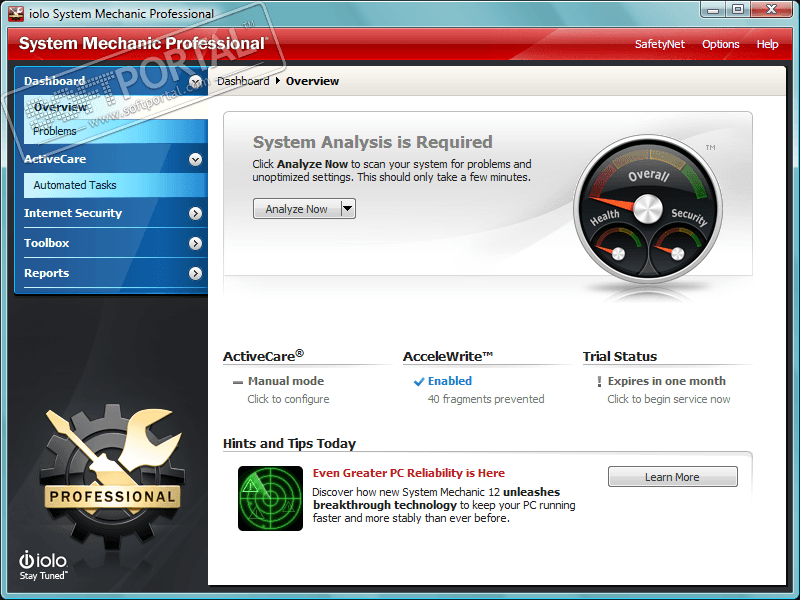Viewport: 800px width, 600px height.
Task: Click 'Click to begin service now' link
Action: tap(668, 399)
